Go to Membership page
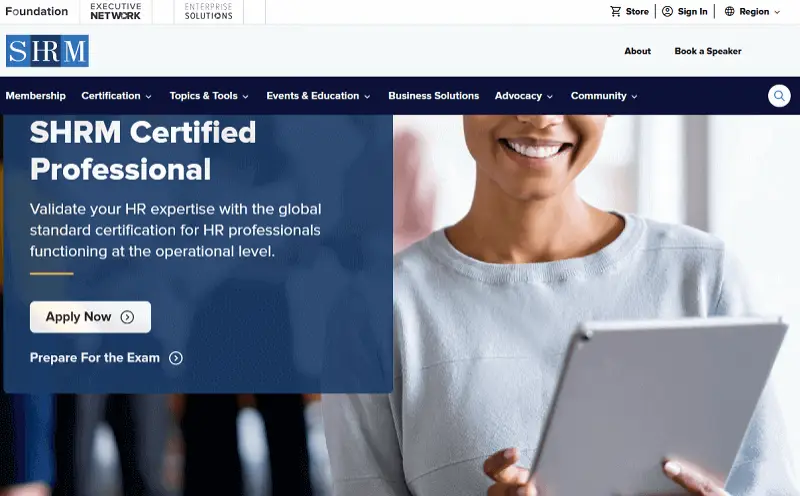 click(35, 96)
